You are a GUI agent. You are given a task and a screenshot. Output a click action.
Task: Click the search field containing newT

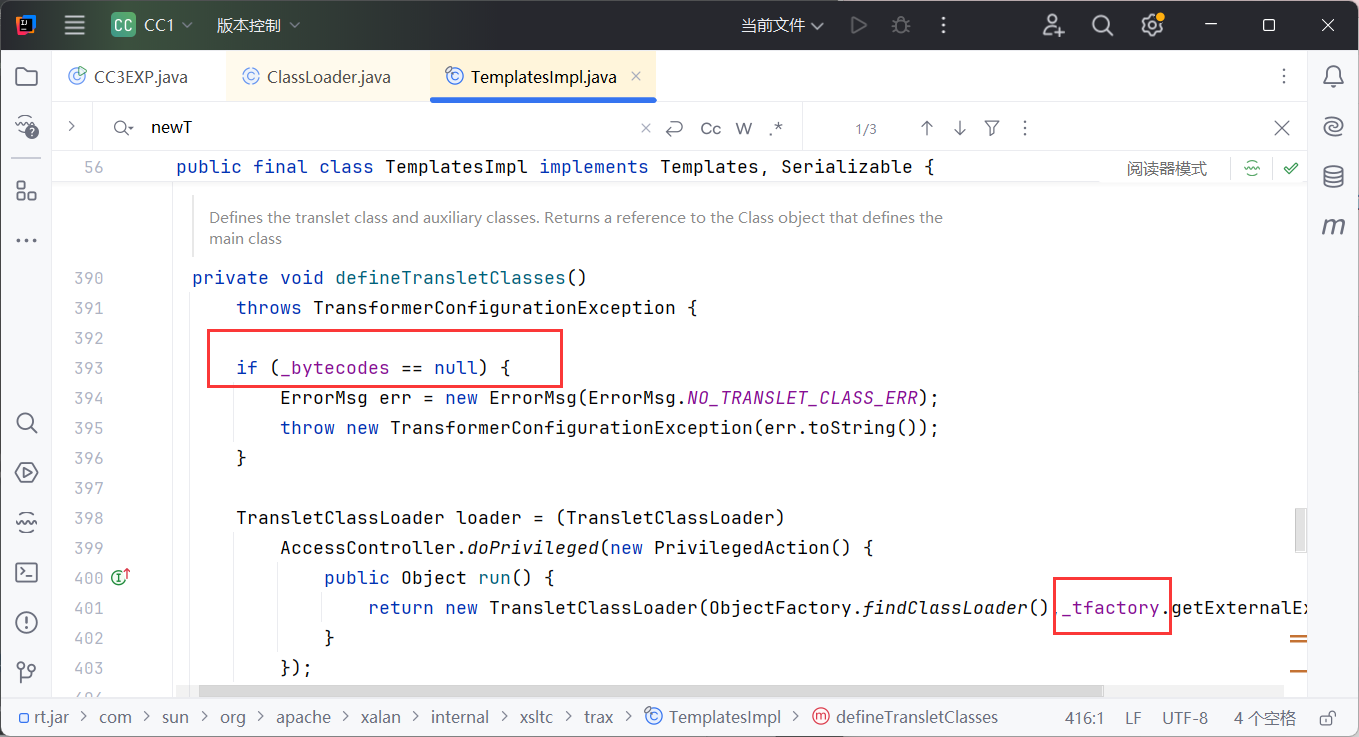pyautogui.click(x=390, y=128)
